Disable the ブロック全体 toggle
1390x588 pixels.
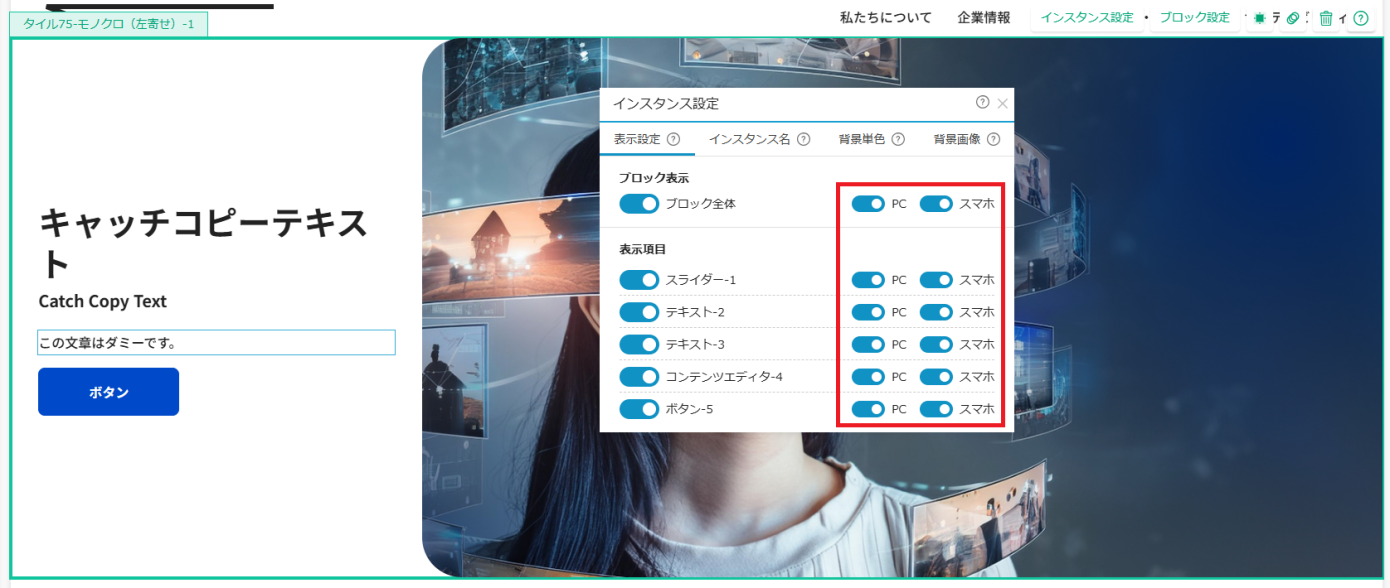[639, 203]
